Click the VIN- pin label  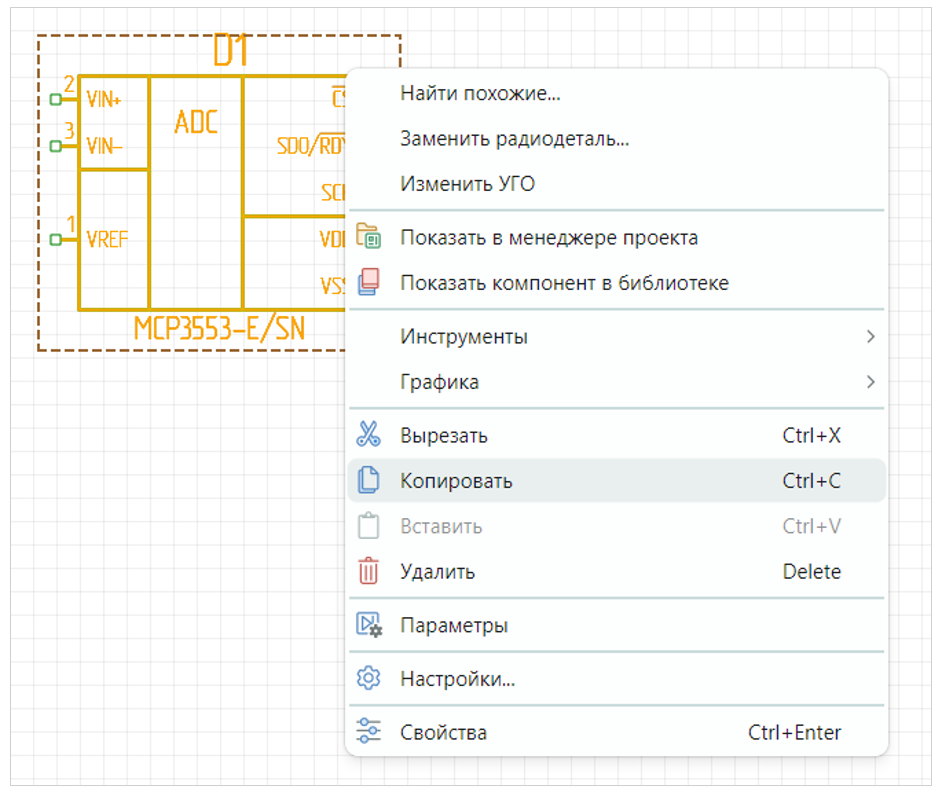point(104,145)
